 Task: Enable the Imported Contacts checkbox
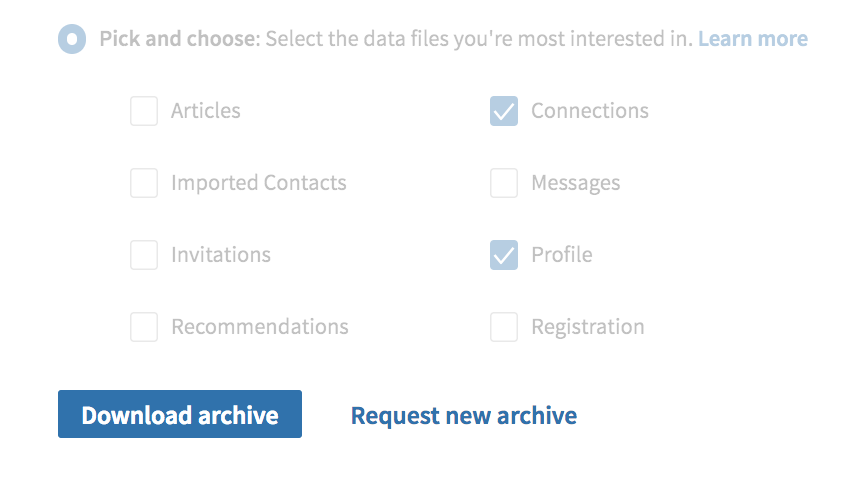(x=144, y=183)
